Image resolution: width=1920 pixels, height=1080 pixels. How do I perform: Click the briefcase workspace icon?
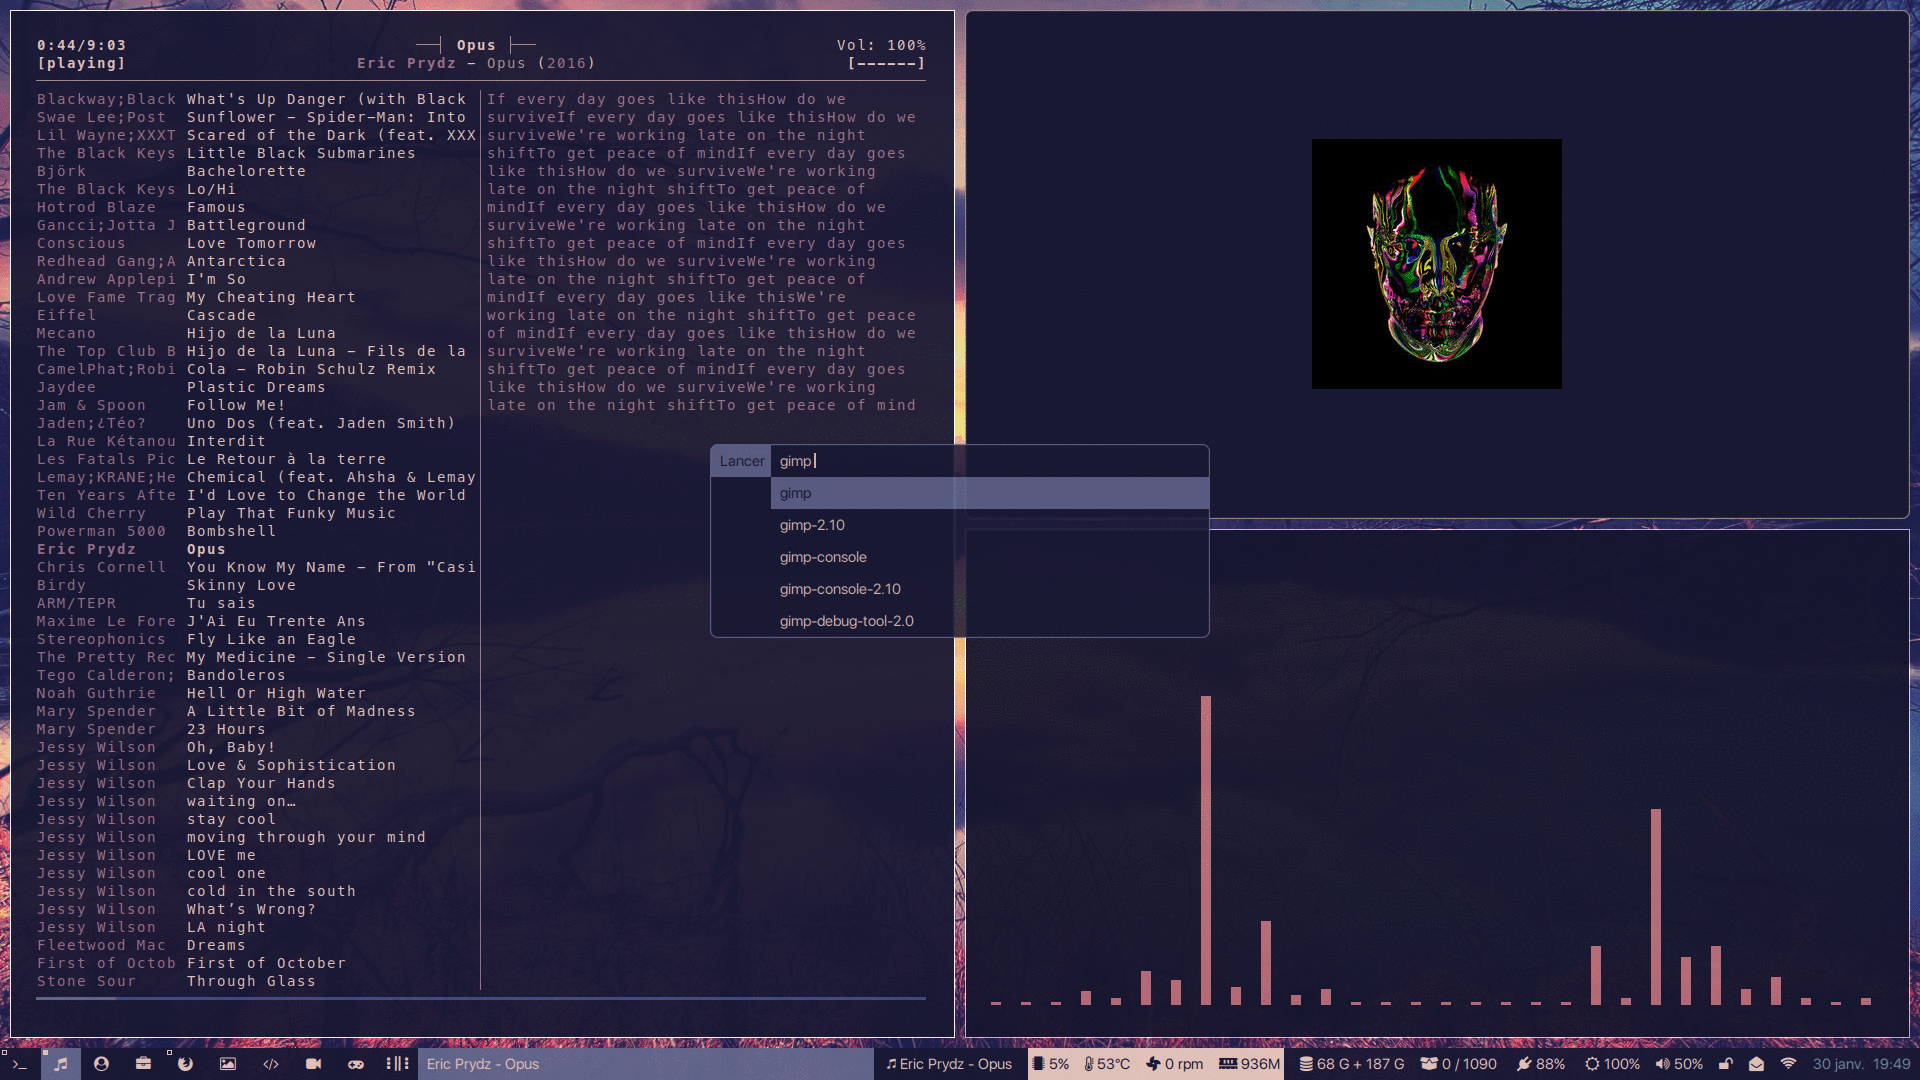[143, 1064]
